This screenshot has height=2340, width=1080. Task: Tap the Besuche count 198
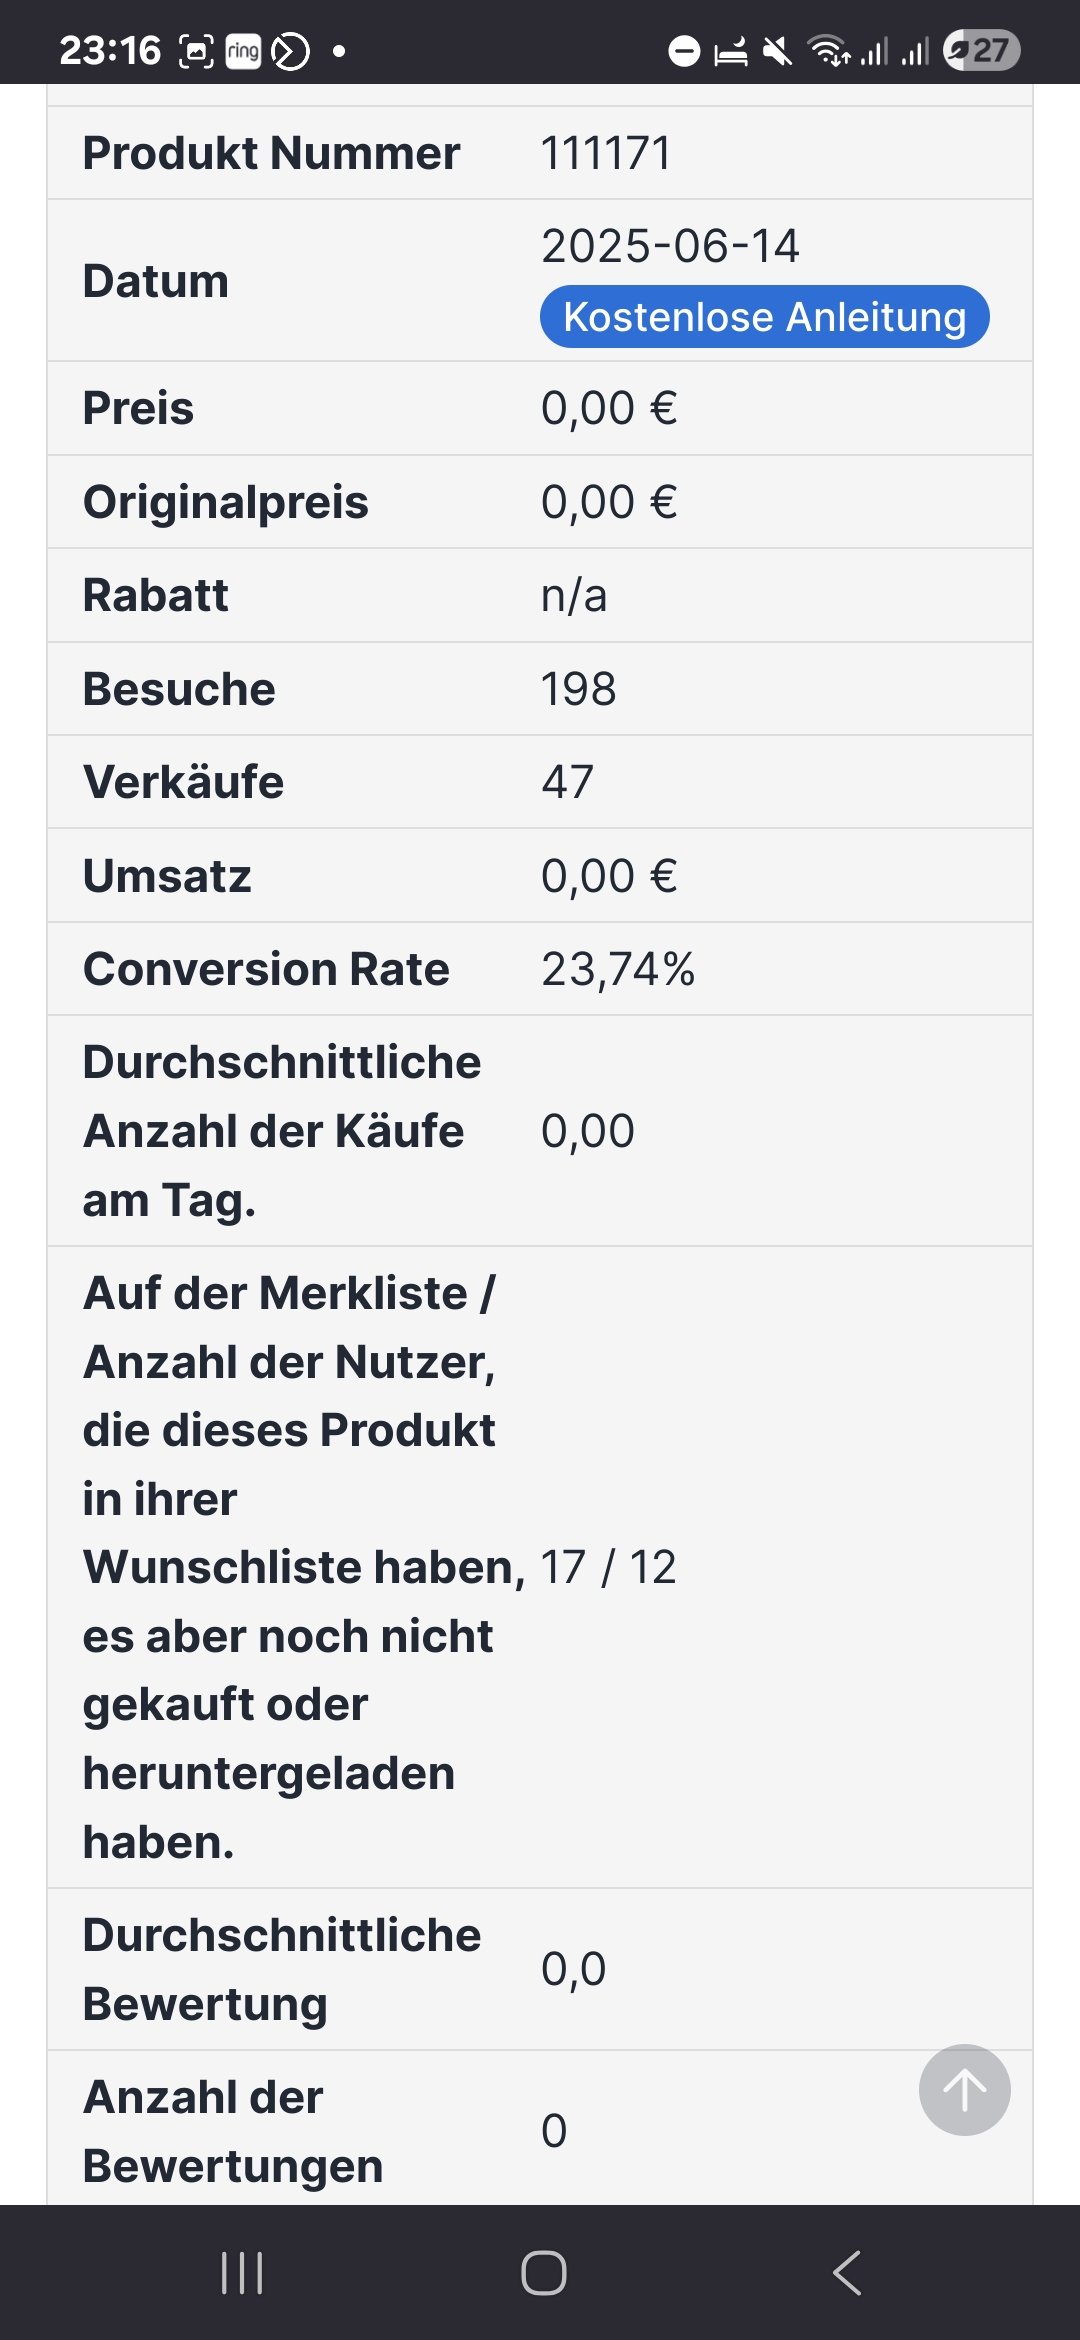[578, 689]
